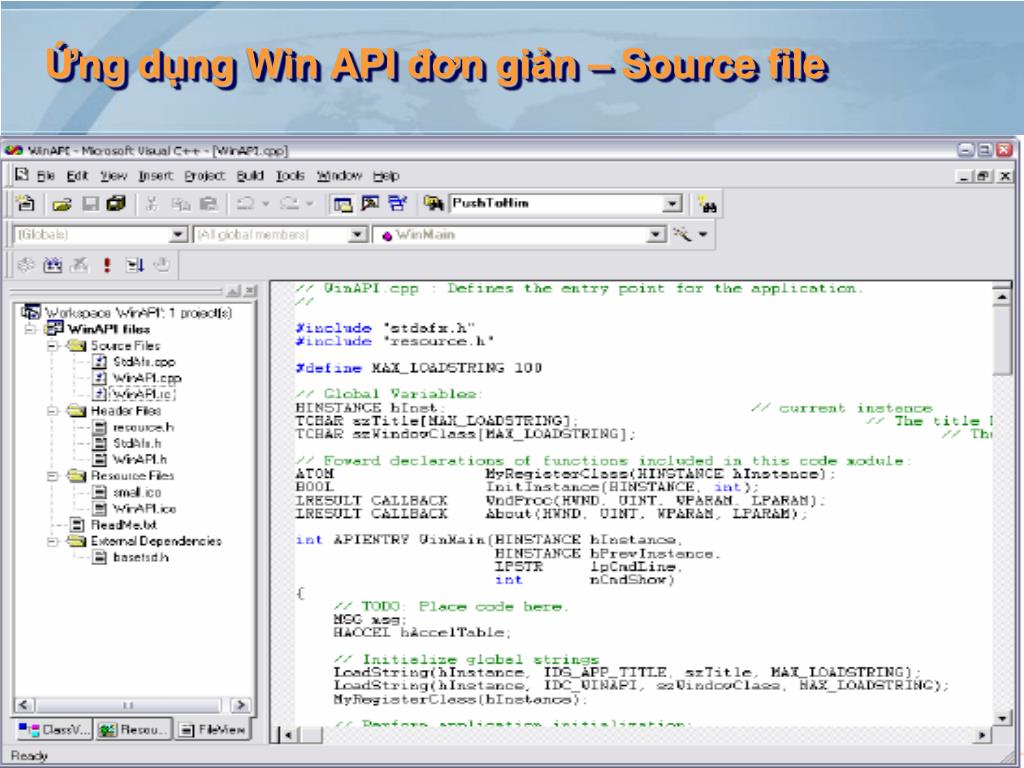Open the View menu
The height and width of the screenshot is (768, 1024).
114,176
